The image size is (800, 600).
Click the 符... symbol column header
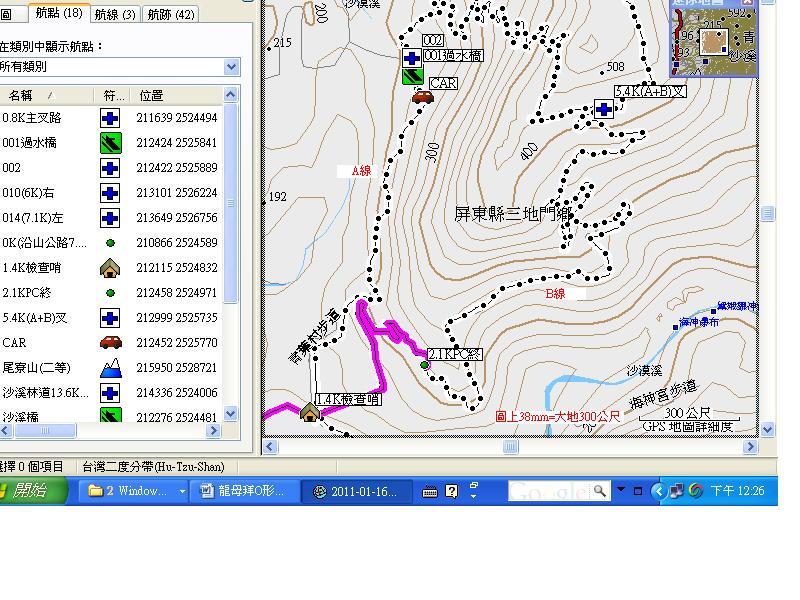coord(112,95)
